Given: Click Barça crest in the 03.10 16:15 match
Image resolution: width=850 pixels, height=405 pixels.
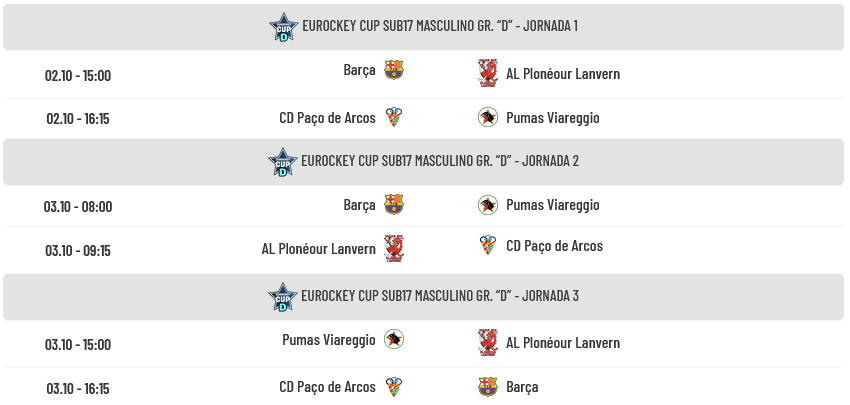Looking at the screenshot, I should click(488, 387).
